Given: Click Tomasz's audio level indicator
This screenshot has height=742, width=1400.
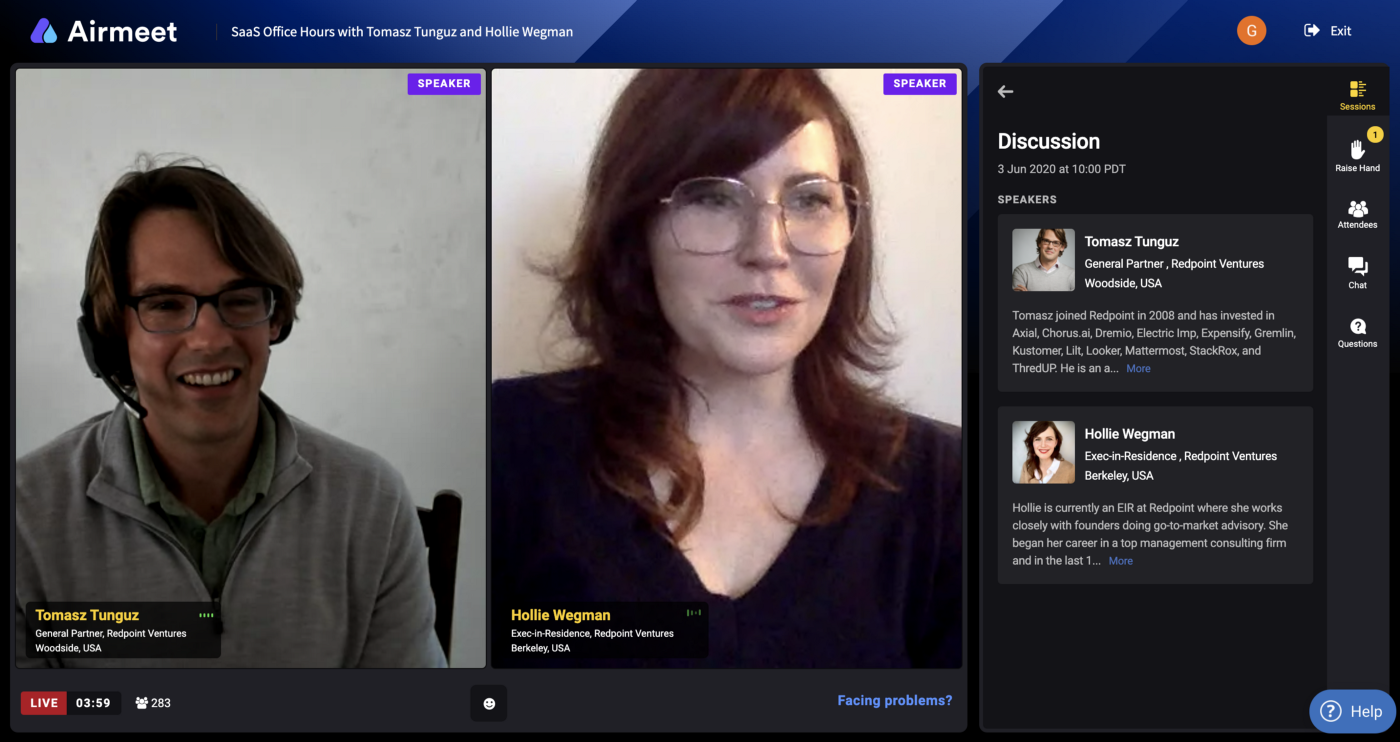Looking at the screenshot, I should (206, 615).
